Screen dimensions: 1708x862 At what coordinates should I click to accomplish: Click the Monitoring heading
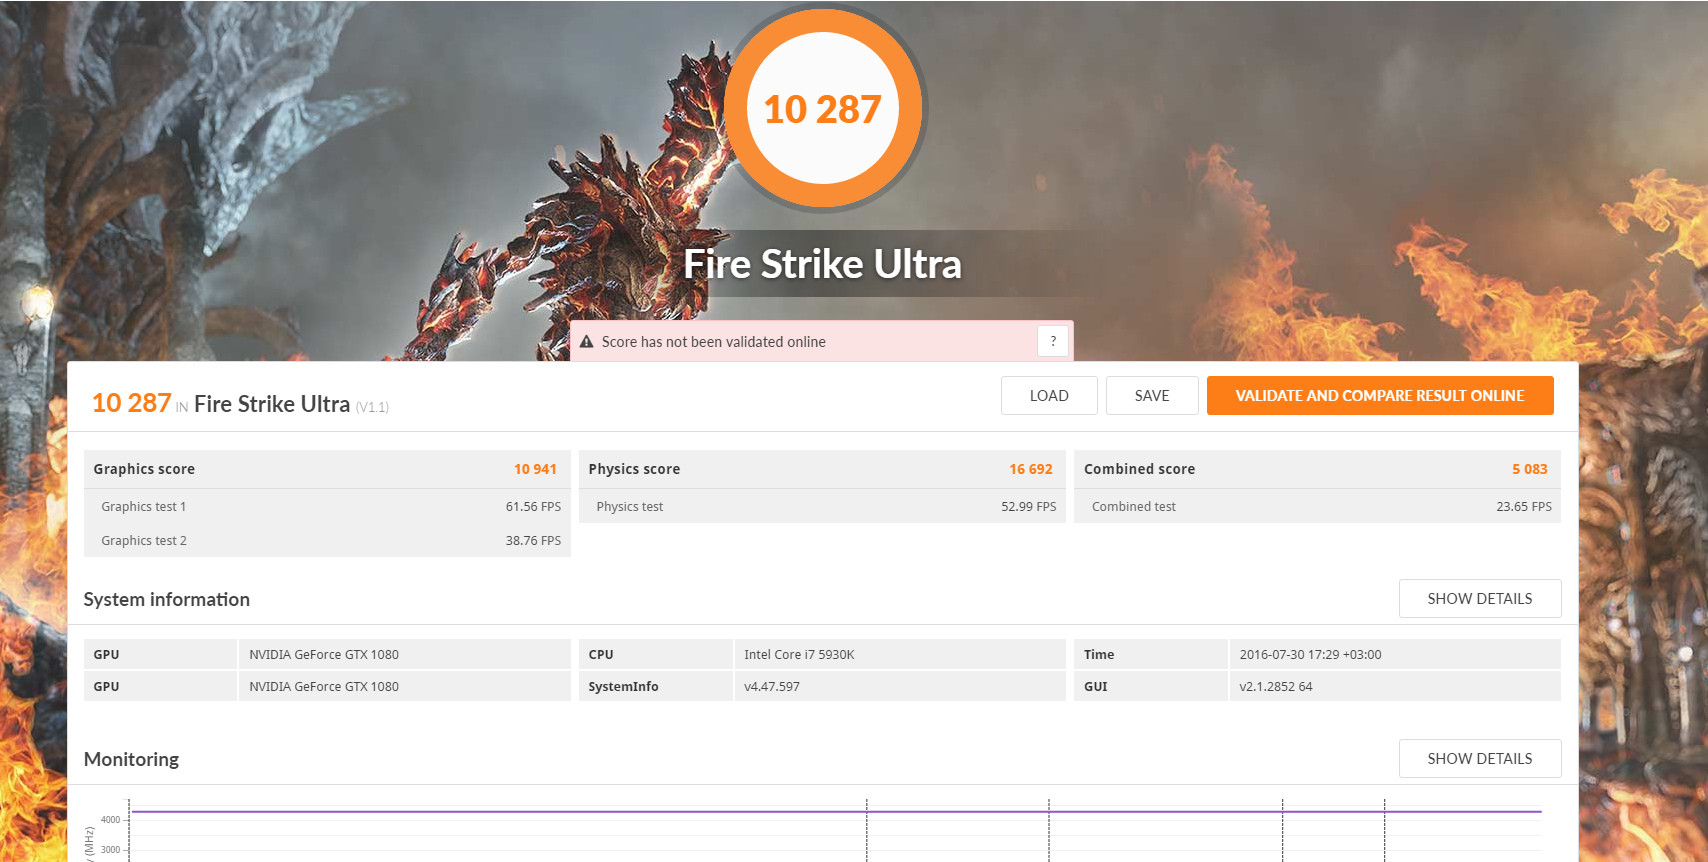point(131,759)
